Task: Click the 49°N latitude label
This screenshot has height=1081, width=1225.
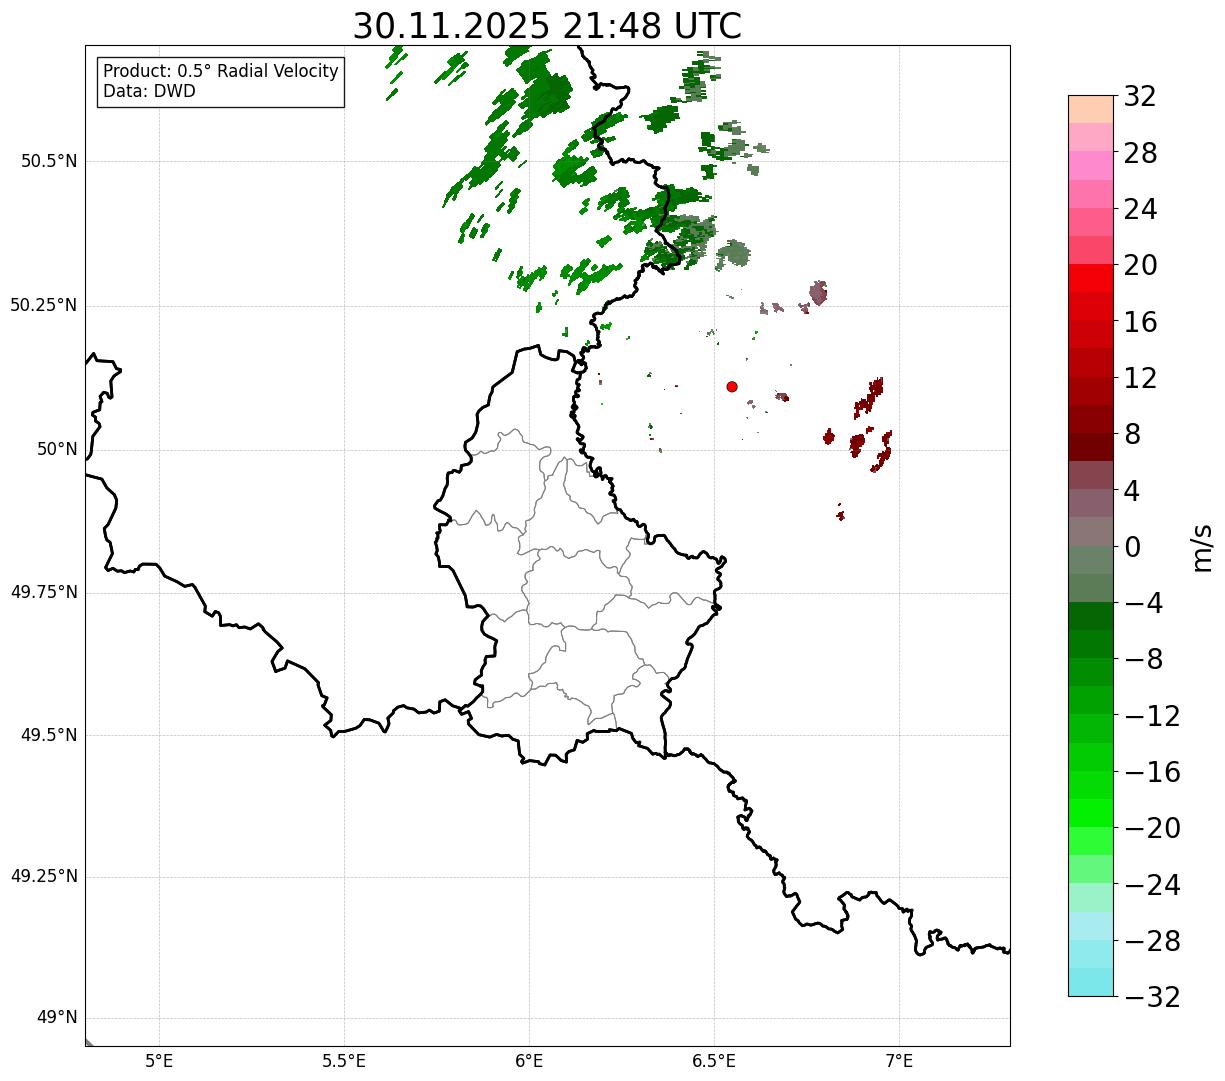Action: [57, 1018]
